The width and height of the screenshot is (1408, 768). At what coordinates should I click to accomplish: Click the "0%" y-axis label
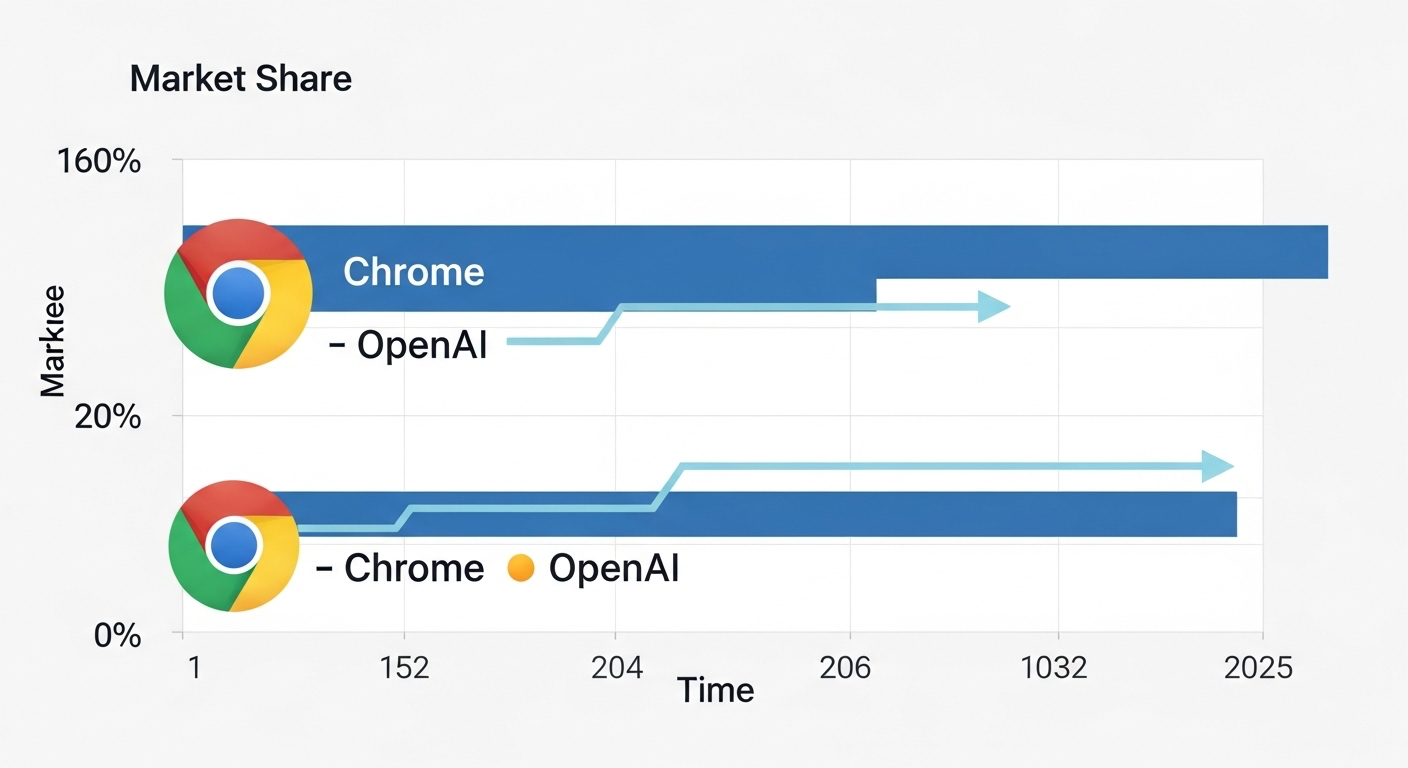[118, 634]
